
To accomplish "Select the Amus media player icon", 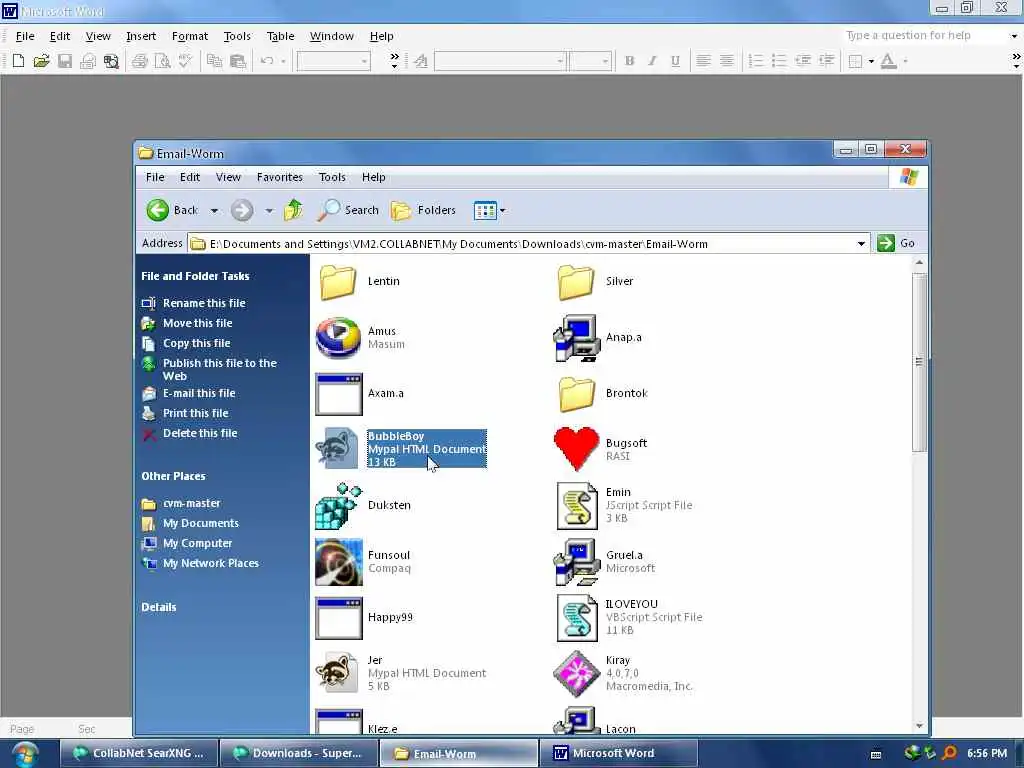I will [338, 338].
